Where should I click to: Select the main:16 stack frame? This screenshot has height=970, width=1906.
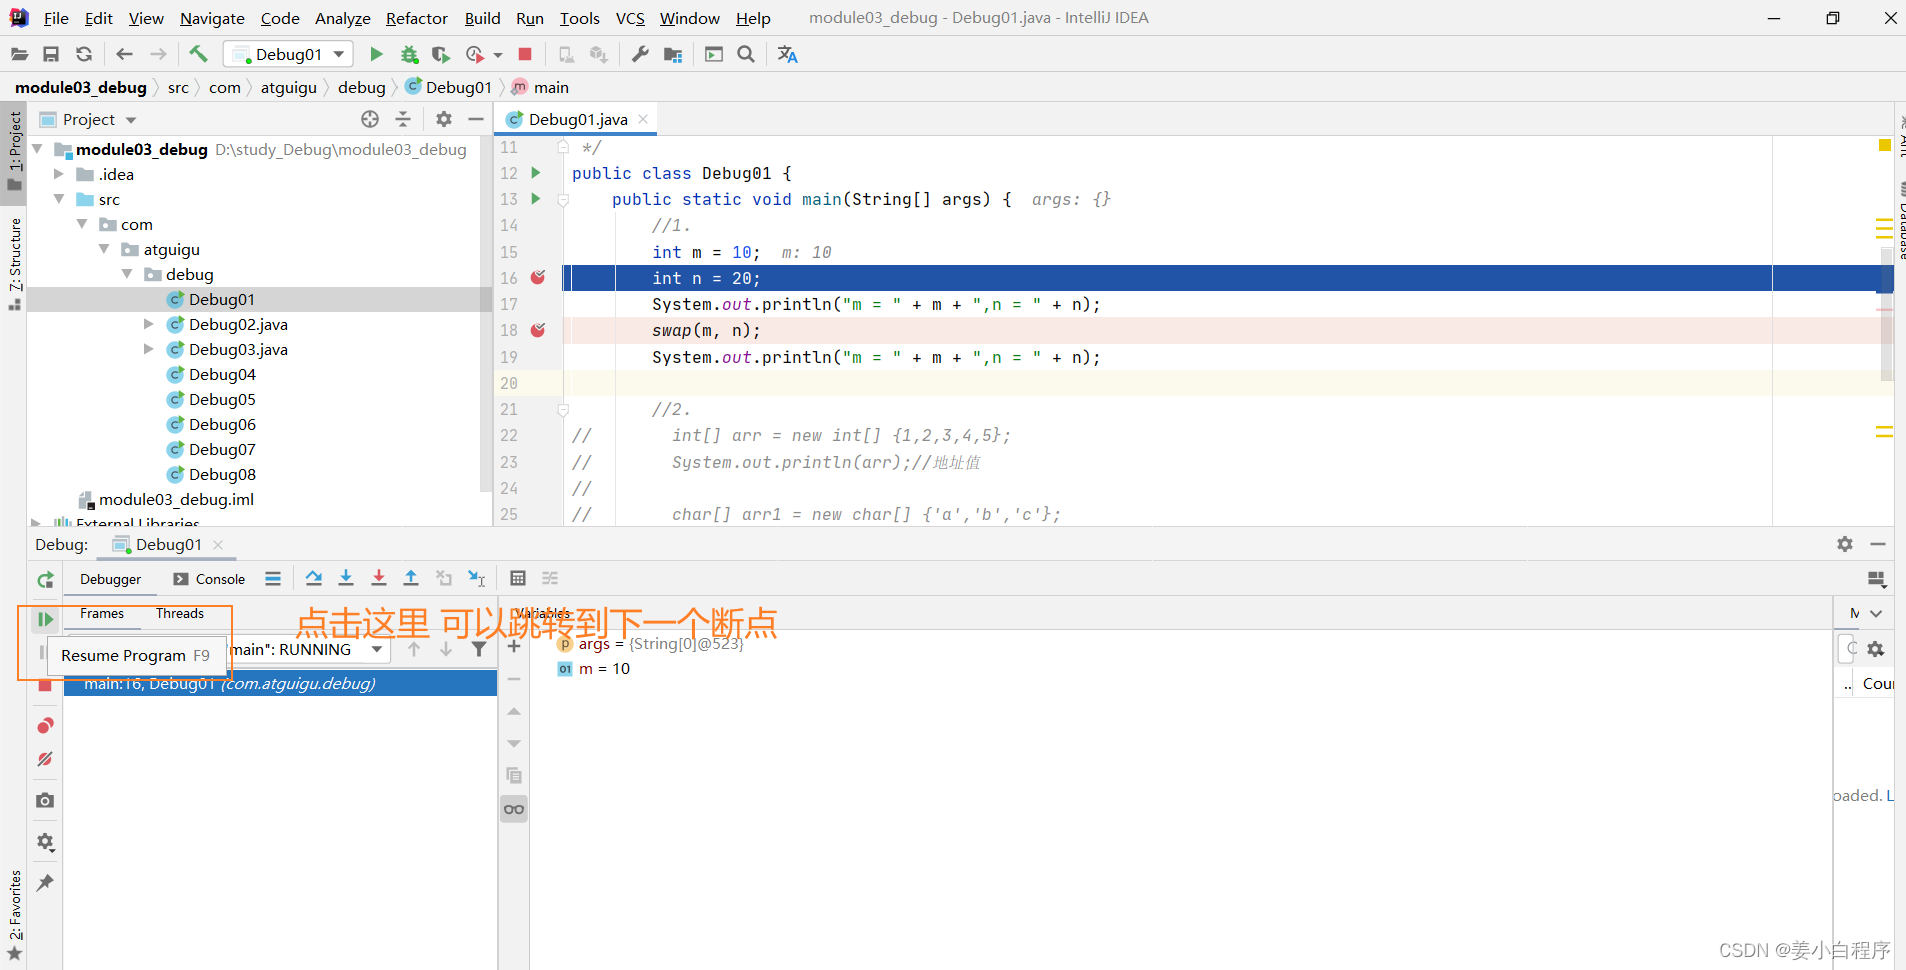pyautogui.click(x=280, y=683)
